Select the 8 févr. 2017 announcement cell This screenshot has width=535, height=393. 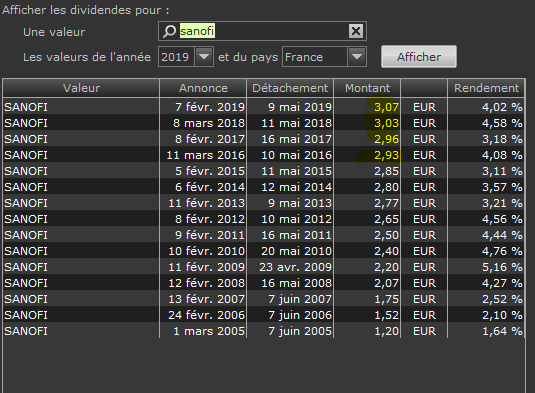pos(203,139)
